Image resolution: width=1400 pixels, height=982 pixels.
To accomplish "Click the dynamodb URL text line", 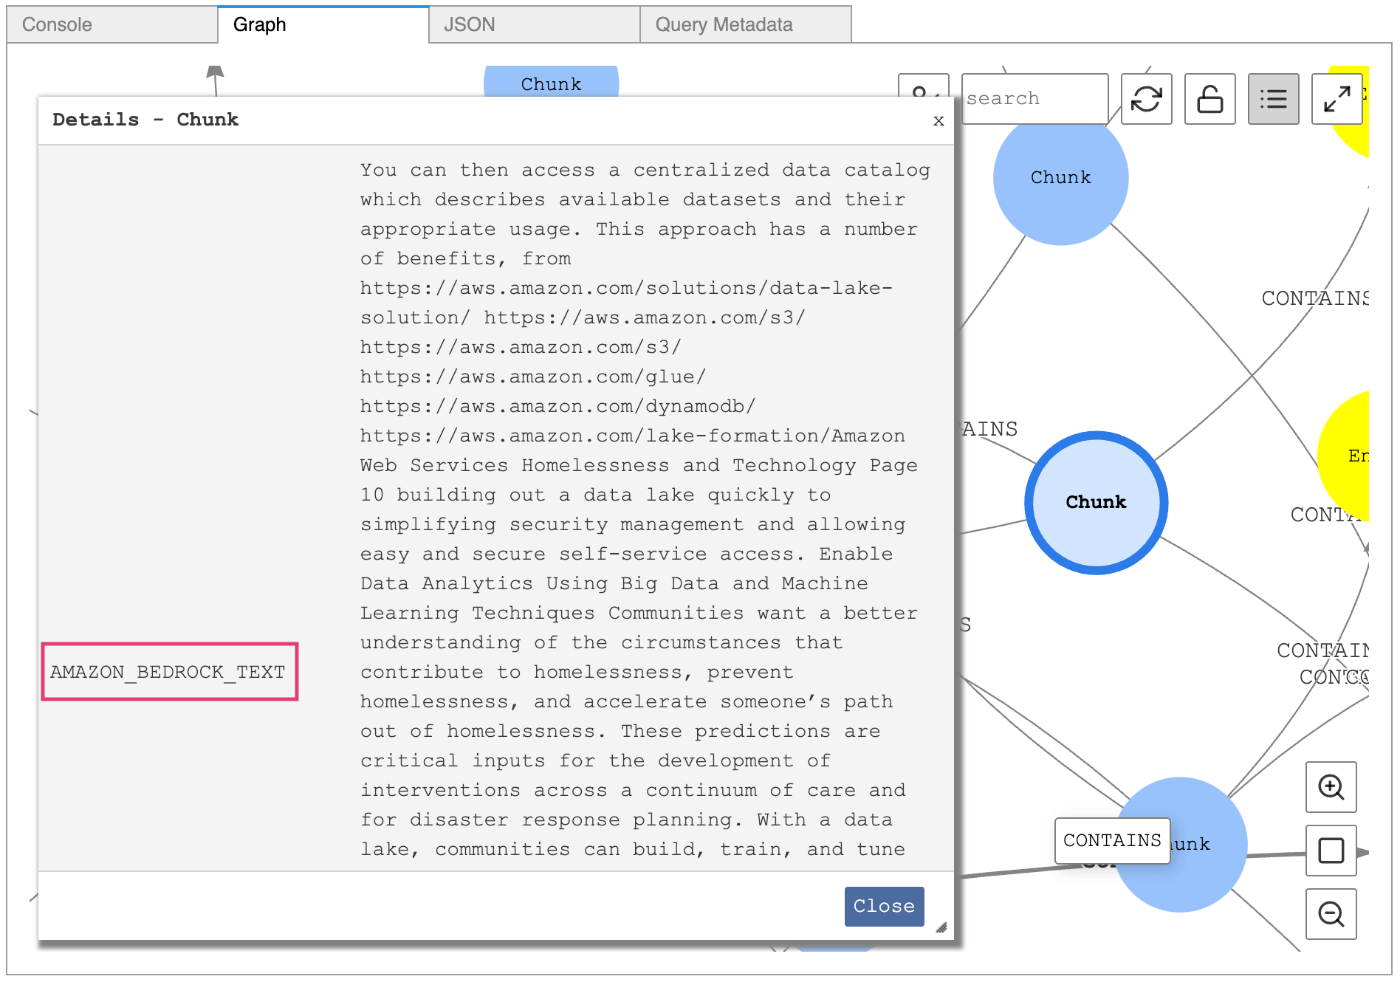I will pyautogui.click(x=558, y=406).
